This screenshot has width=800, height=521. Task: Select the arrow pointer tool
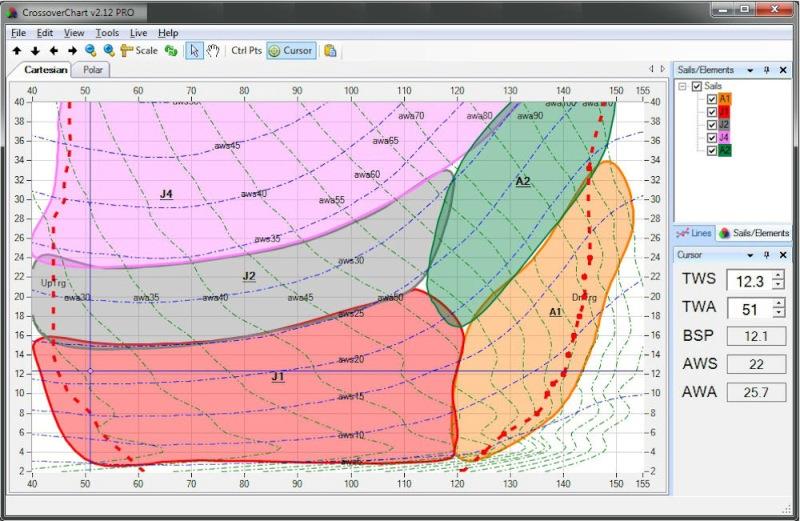[194, 51]
